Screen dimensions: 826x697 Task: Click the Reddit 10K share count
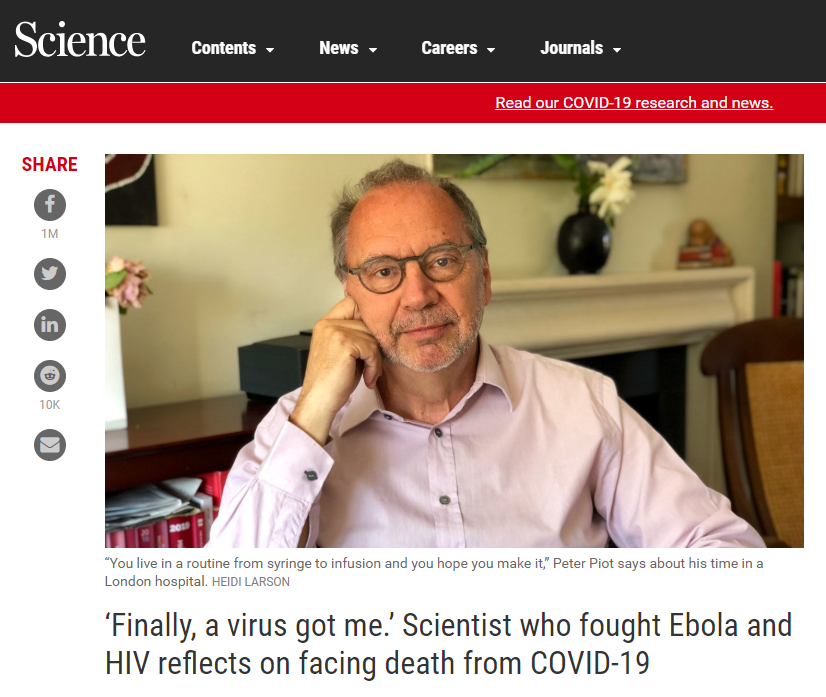click(50, 404)
